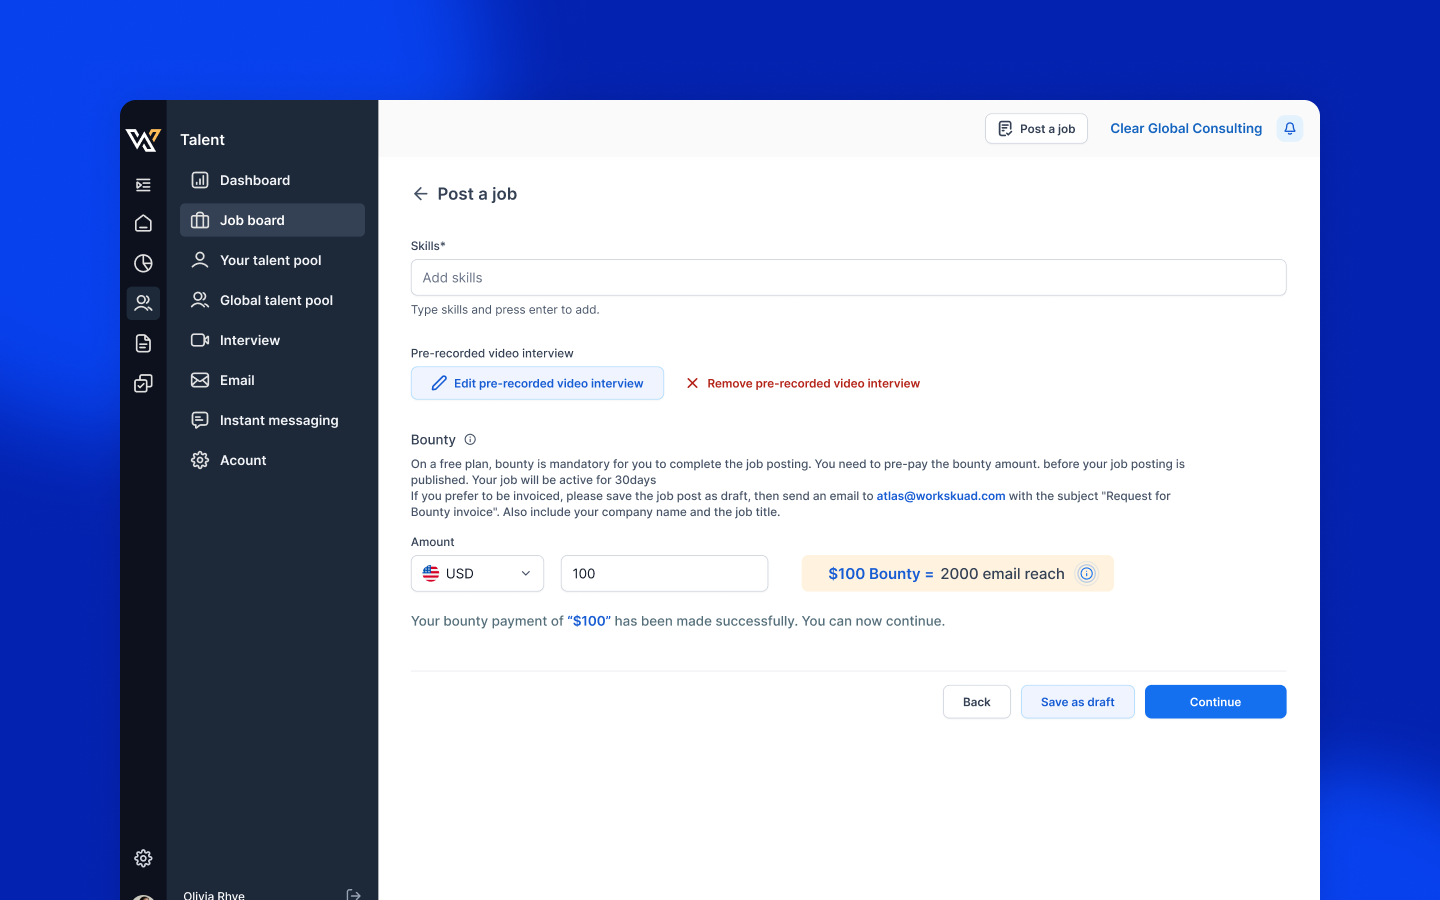Toggle the sidebar collapse menu icon
The height and width of the screenshot is (900, 1440).
point(143,185)
